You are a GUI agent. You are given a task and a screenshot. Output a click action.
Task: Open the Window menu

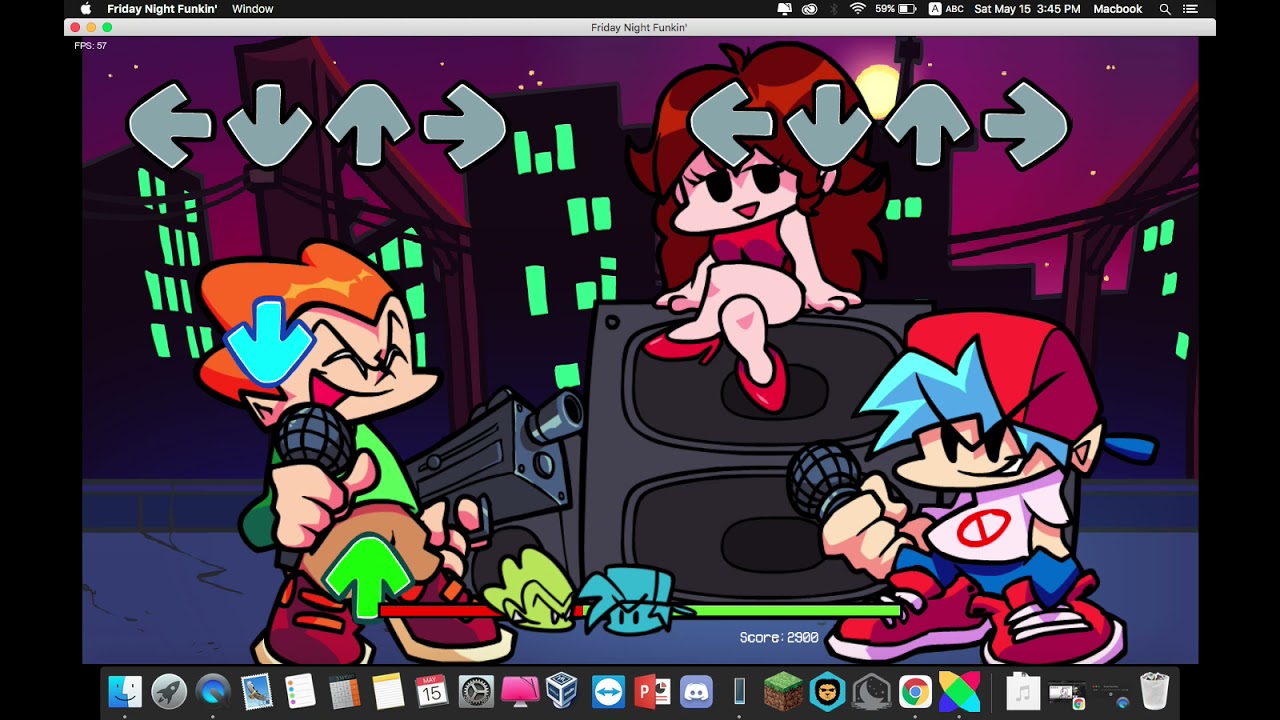[252, 9]
